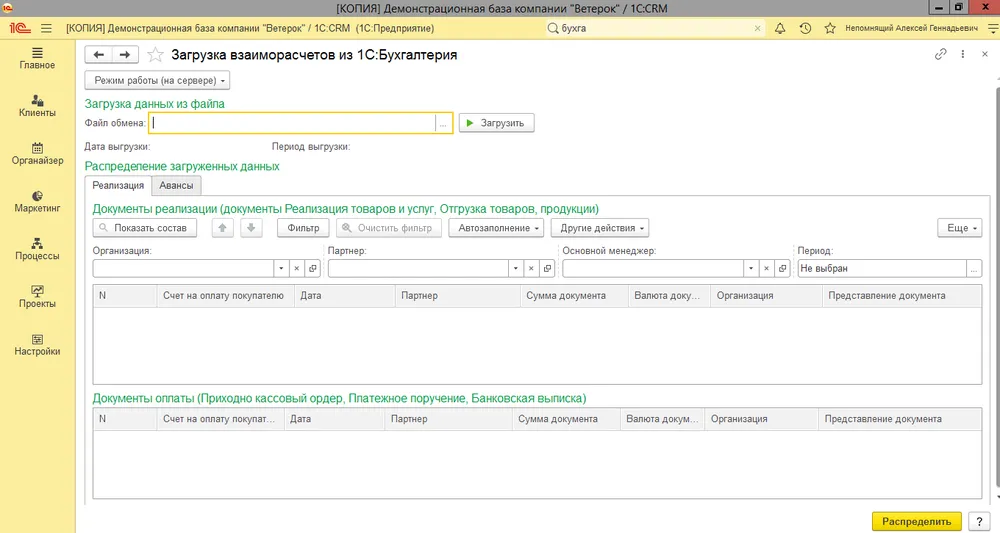Click the 1C logo icon

click(x=20, y=28)
